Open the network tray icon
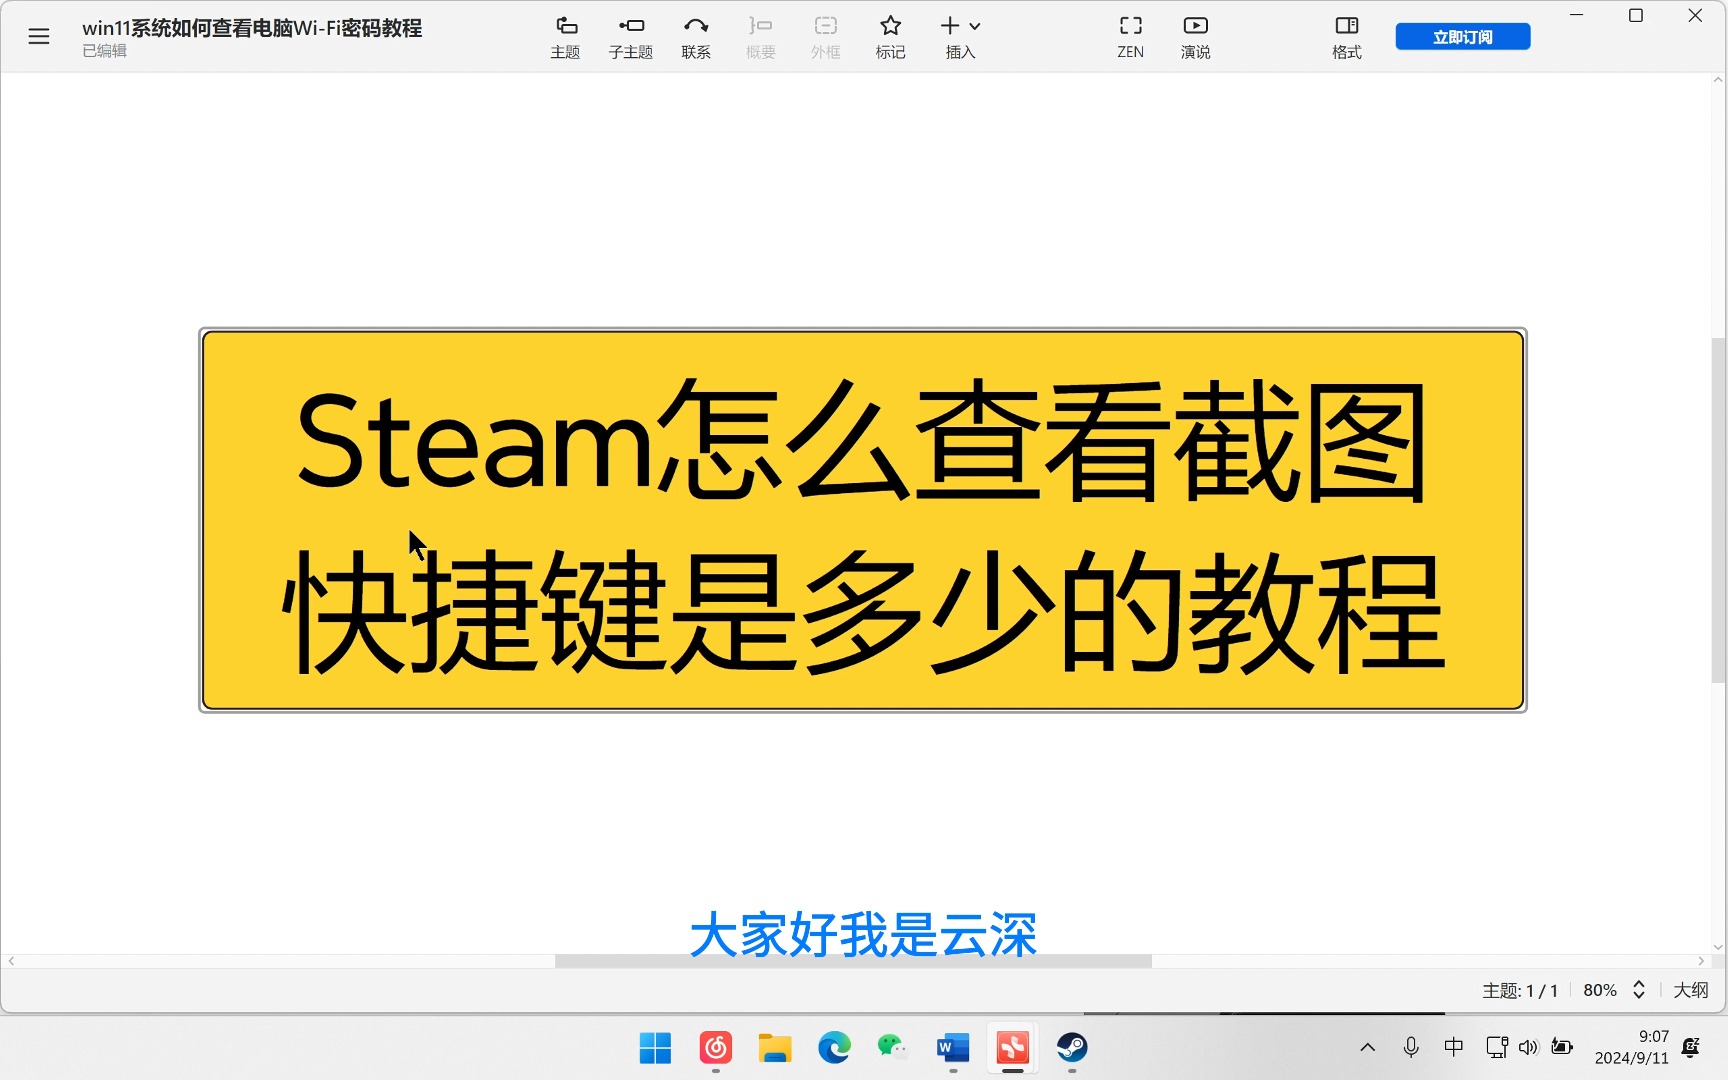This screenshot has width=1728, height=1080. (1497, 1048)
